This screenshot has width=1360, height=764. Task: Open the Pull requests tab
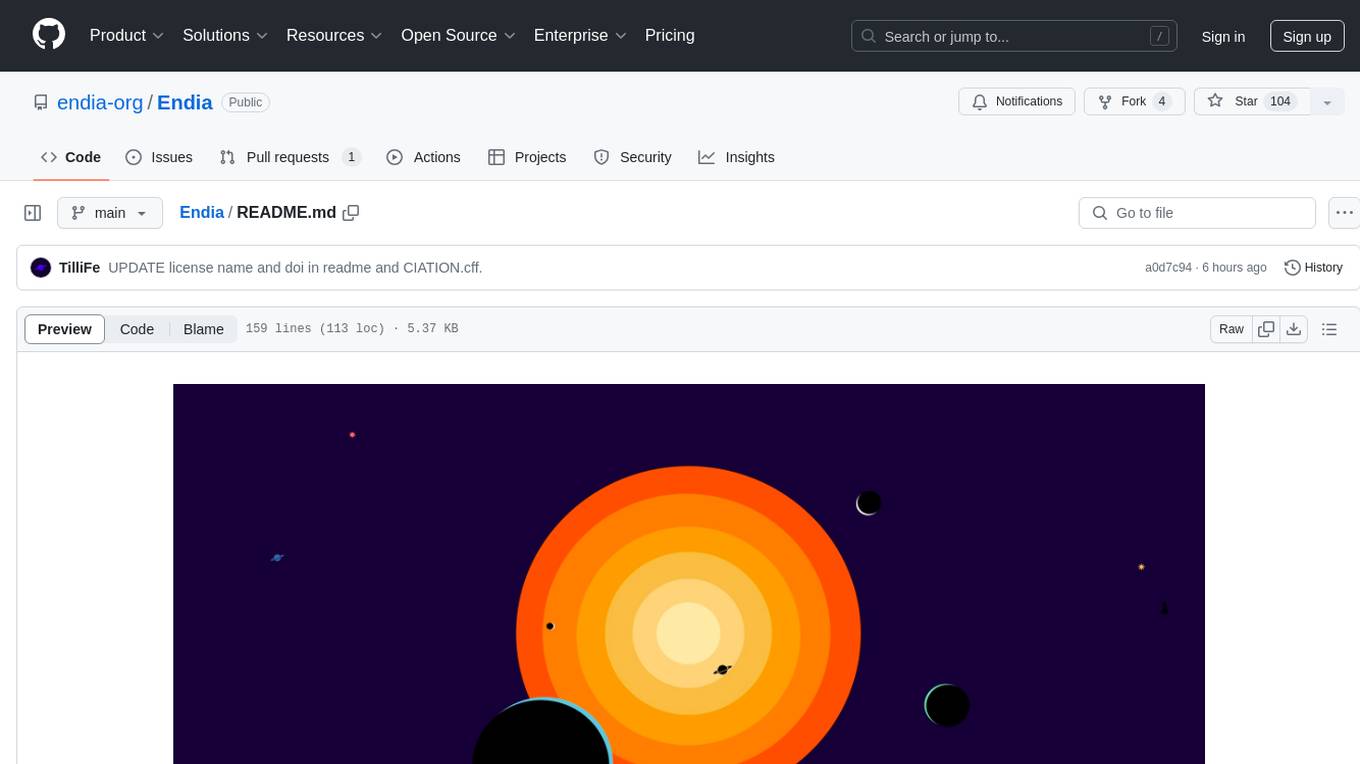290,157
